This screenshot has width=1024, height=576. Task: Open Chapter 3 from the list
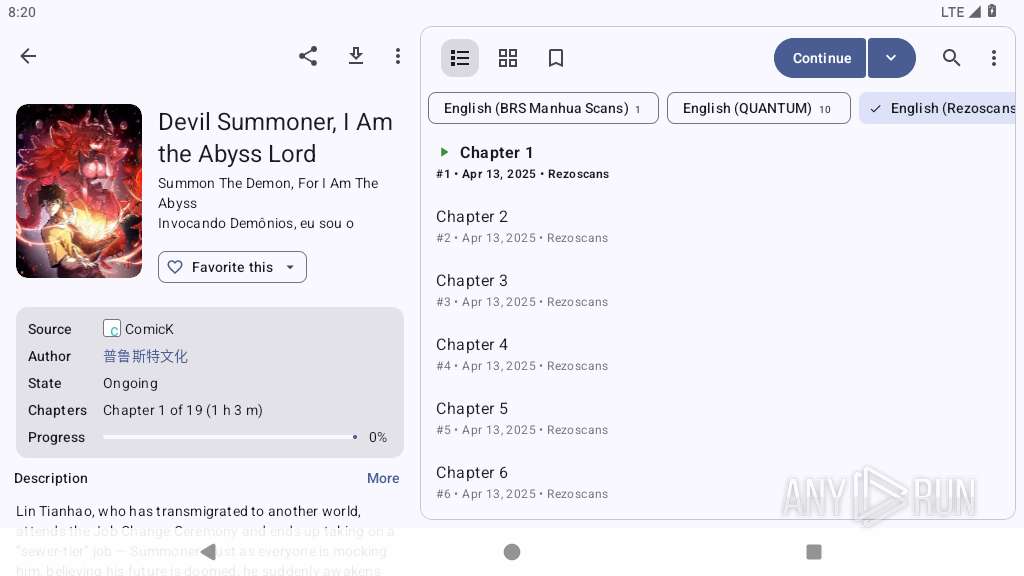point(718,290)
